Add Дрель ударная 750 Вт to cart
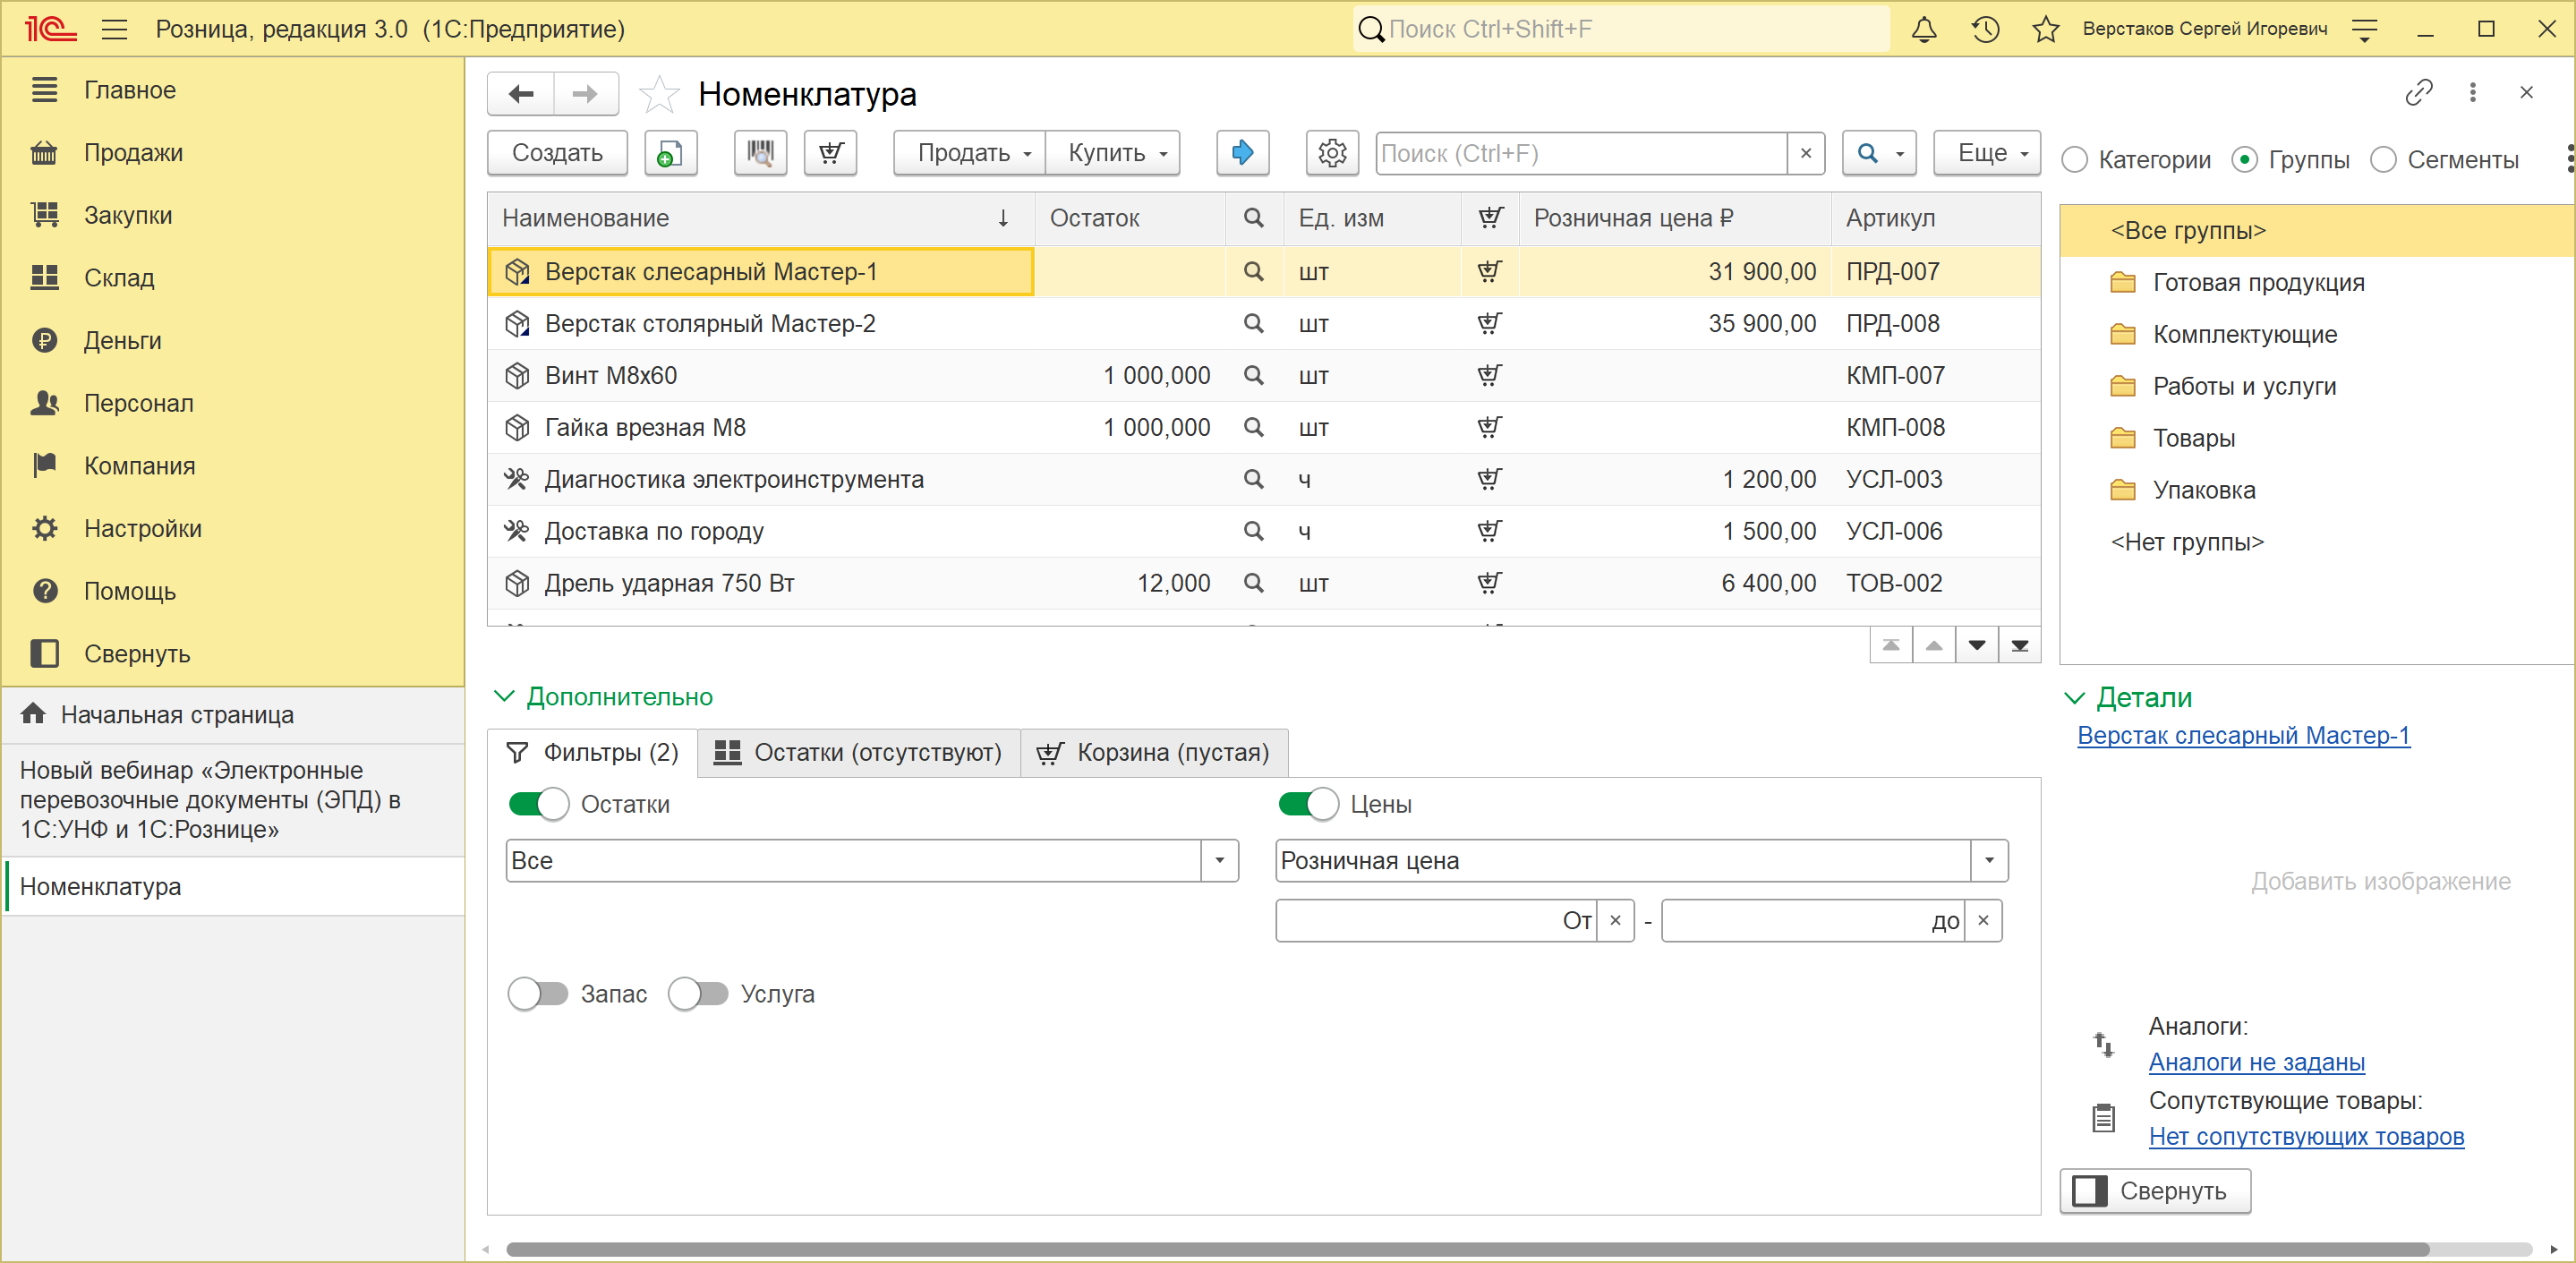The image size is (2576, 1263). pyautogui.click(x=1489, y=583)
